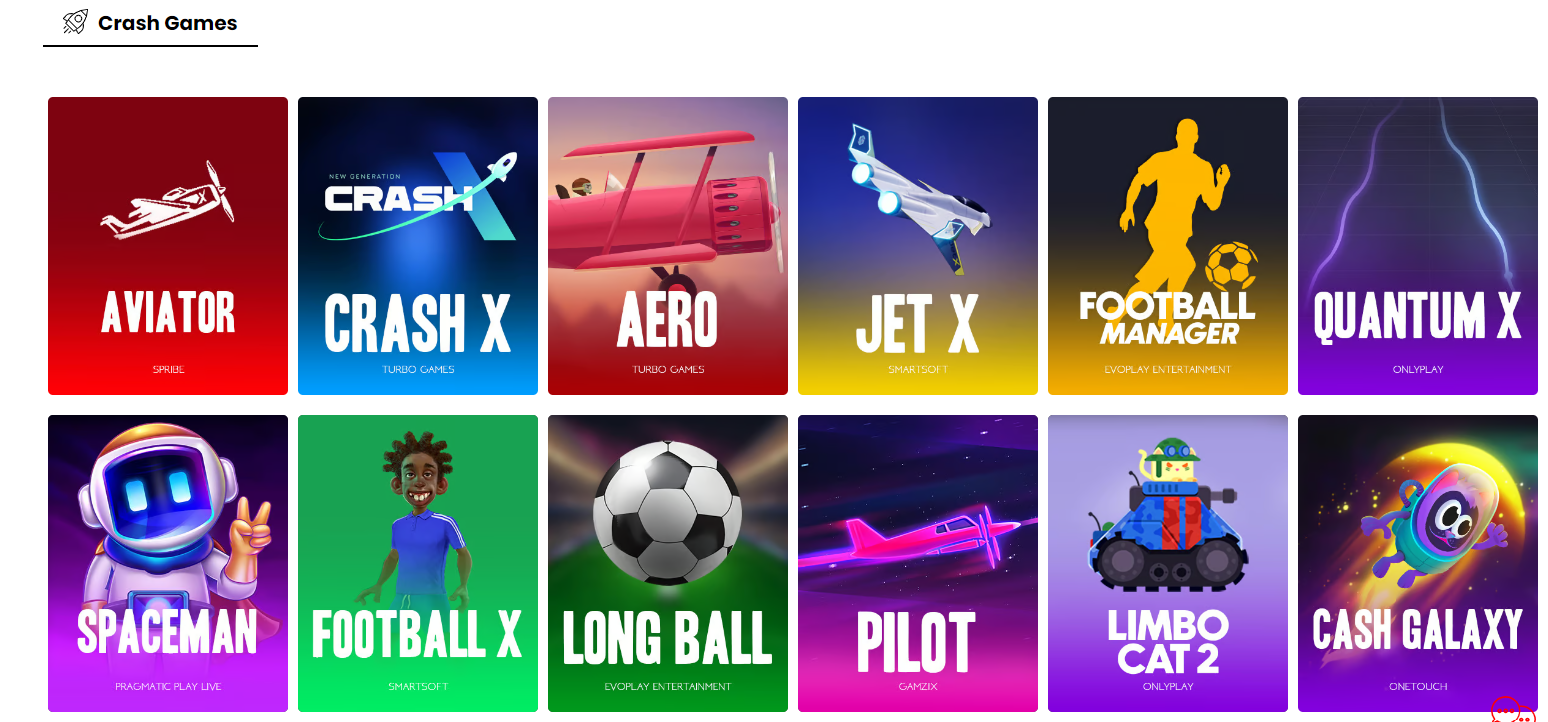The width and height of the screenshot is (1548, 722).
Task: Open the Limbo Cat 2 game
Action: coord(1168,563)
